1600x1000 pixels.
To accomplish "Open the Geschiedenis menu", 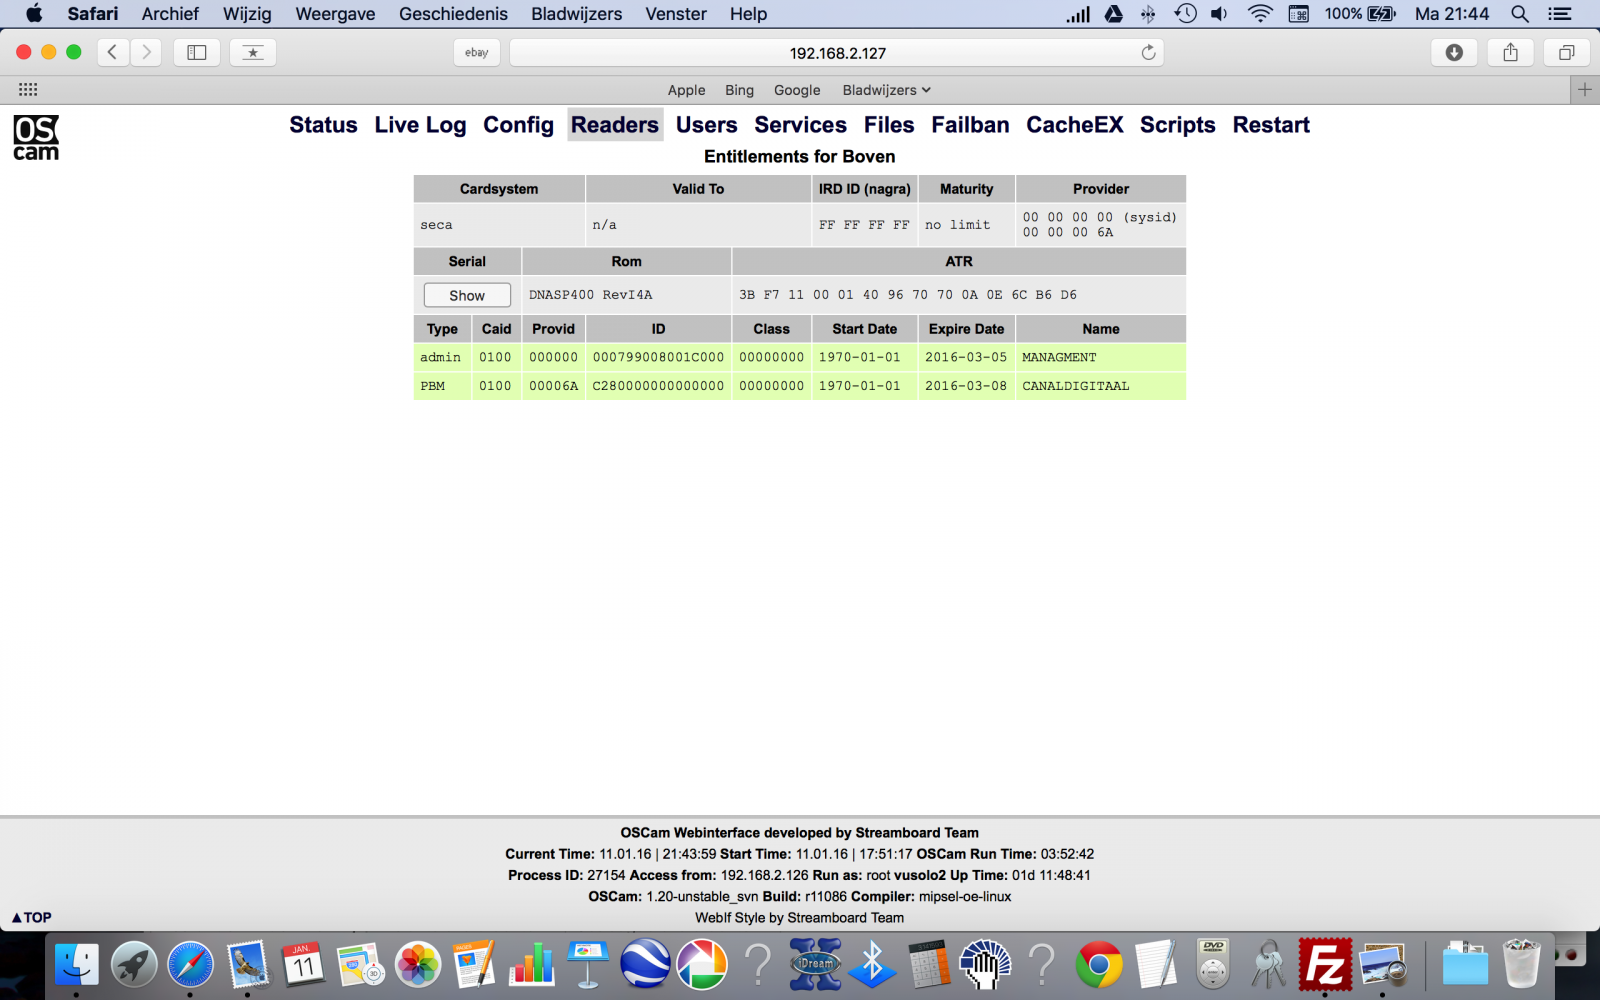I will coord(453,14).
